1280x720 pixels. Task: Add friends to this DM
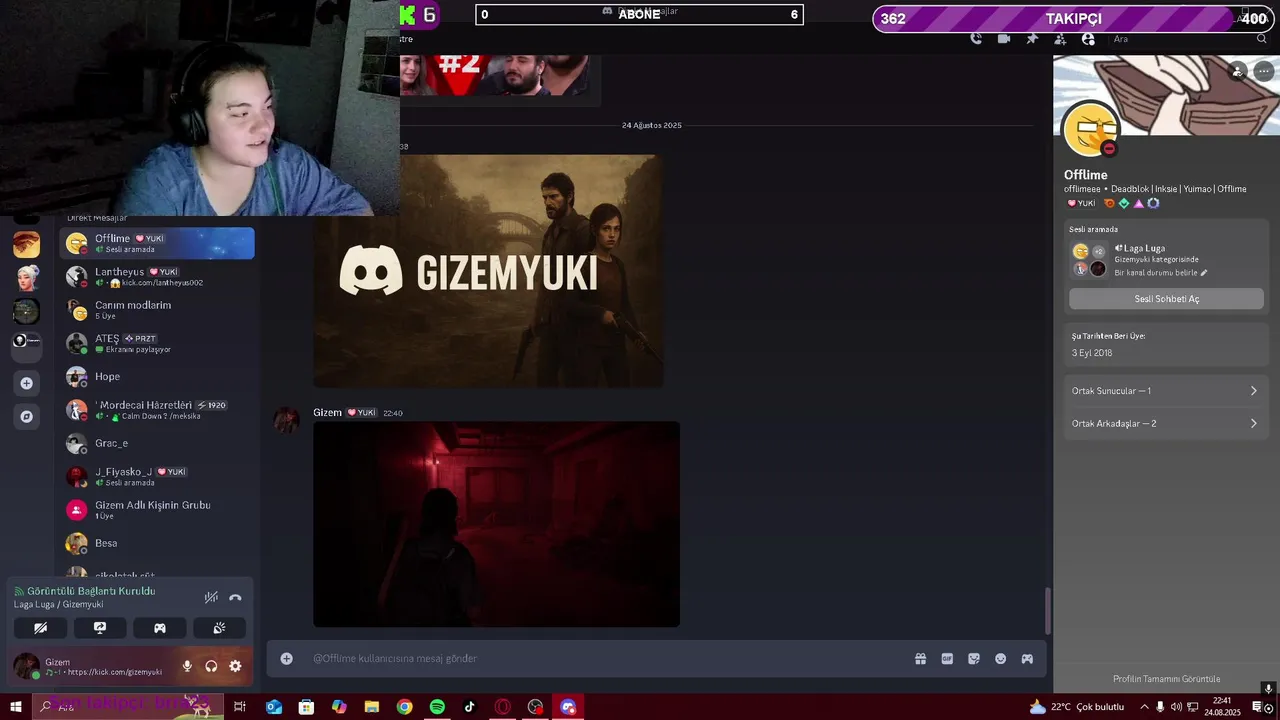[1060, 39]
